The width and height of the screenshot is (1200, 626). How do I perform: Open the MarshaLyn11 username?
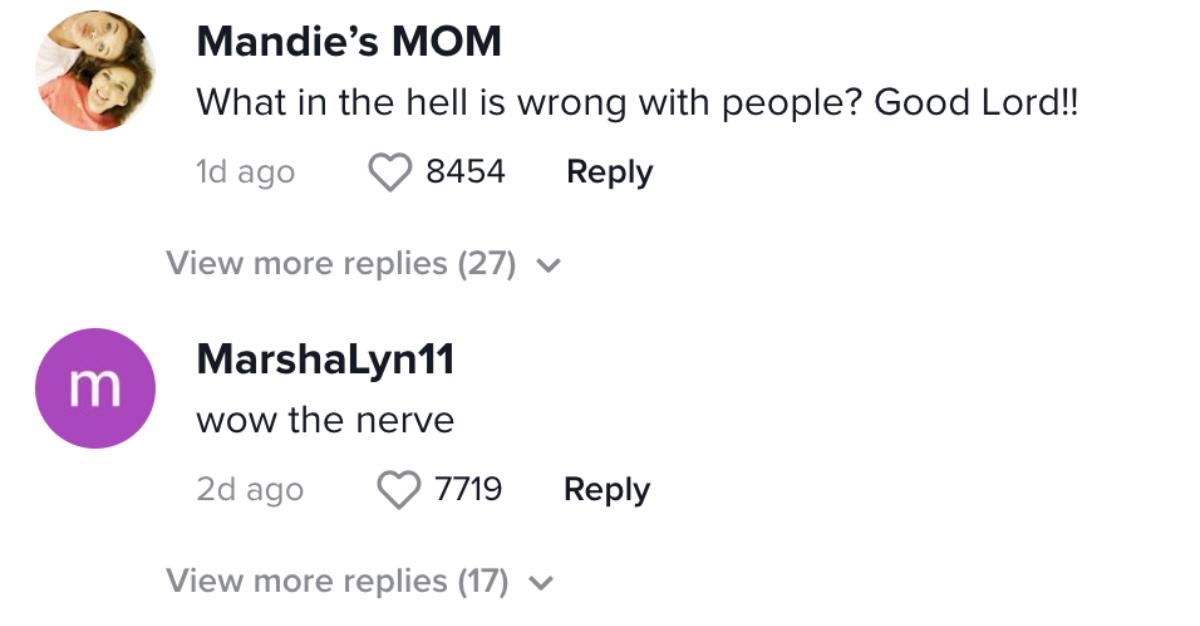[x=325, y=360]
